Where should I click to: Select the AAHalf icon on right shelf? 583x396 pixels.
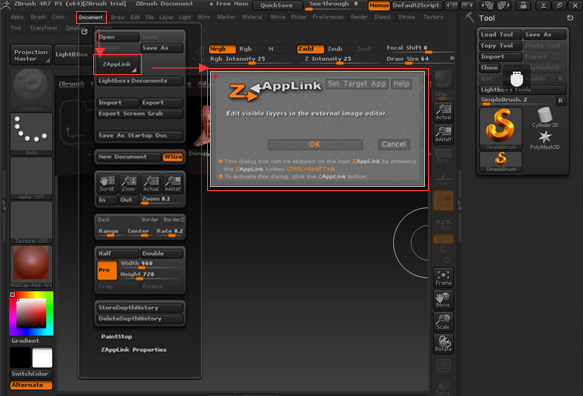[443, 134]
